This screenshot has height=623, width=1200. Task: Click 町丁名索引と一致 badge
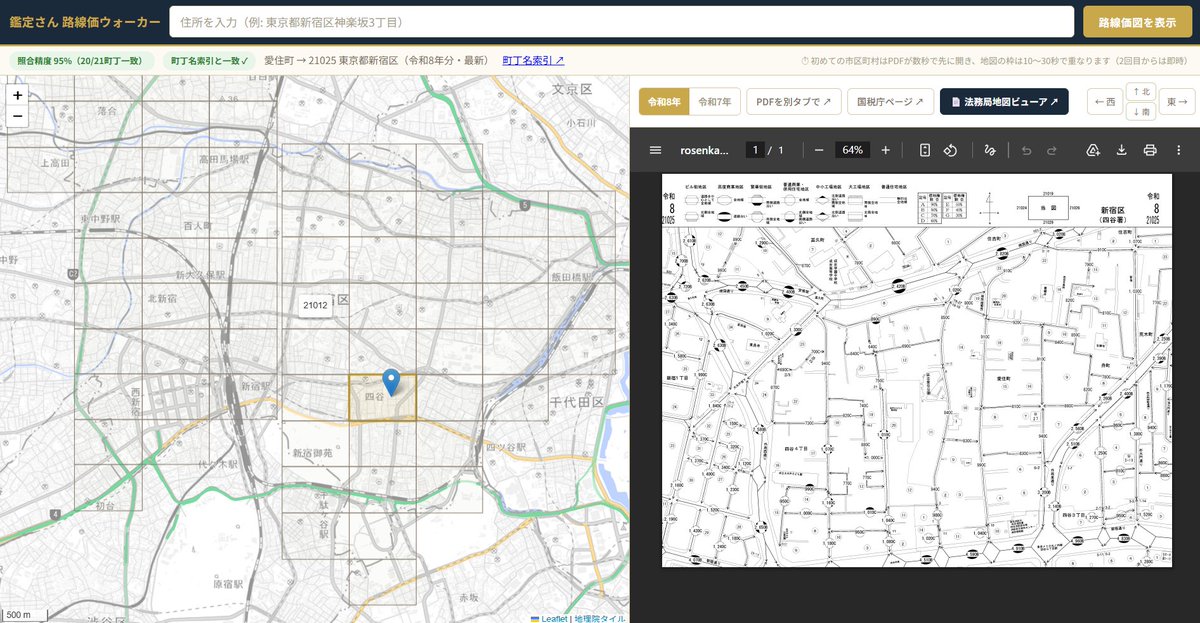pyautogui.click(x=210, y=60)
